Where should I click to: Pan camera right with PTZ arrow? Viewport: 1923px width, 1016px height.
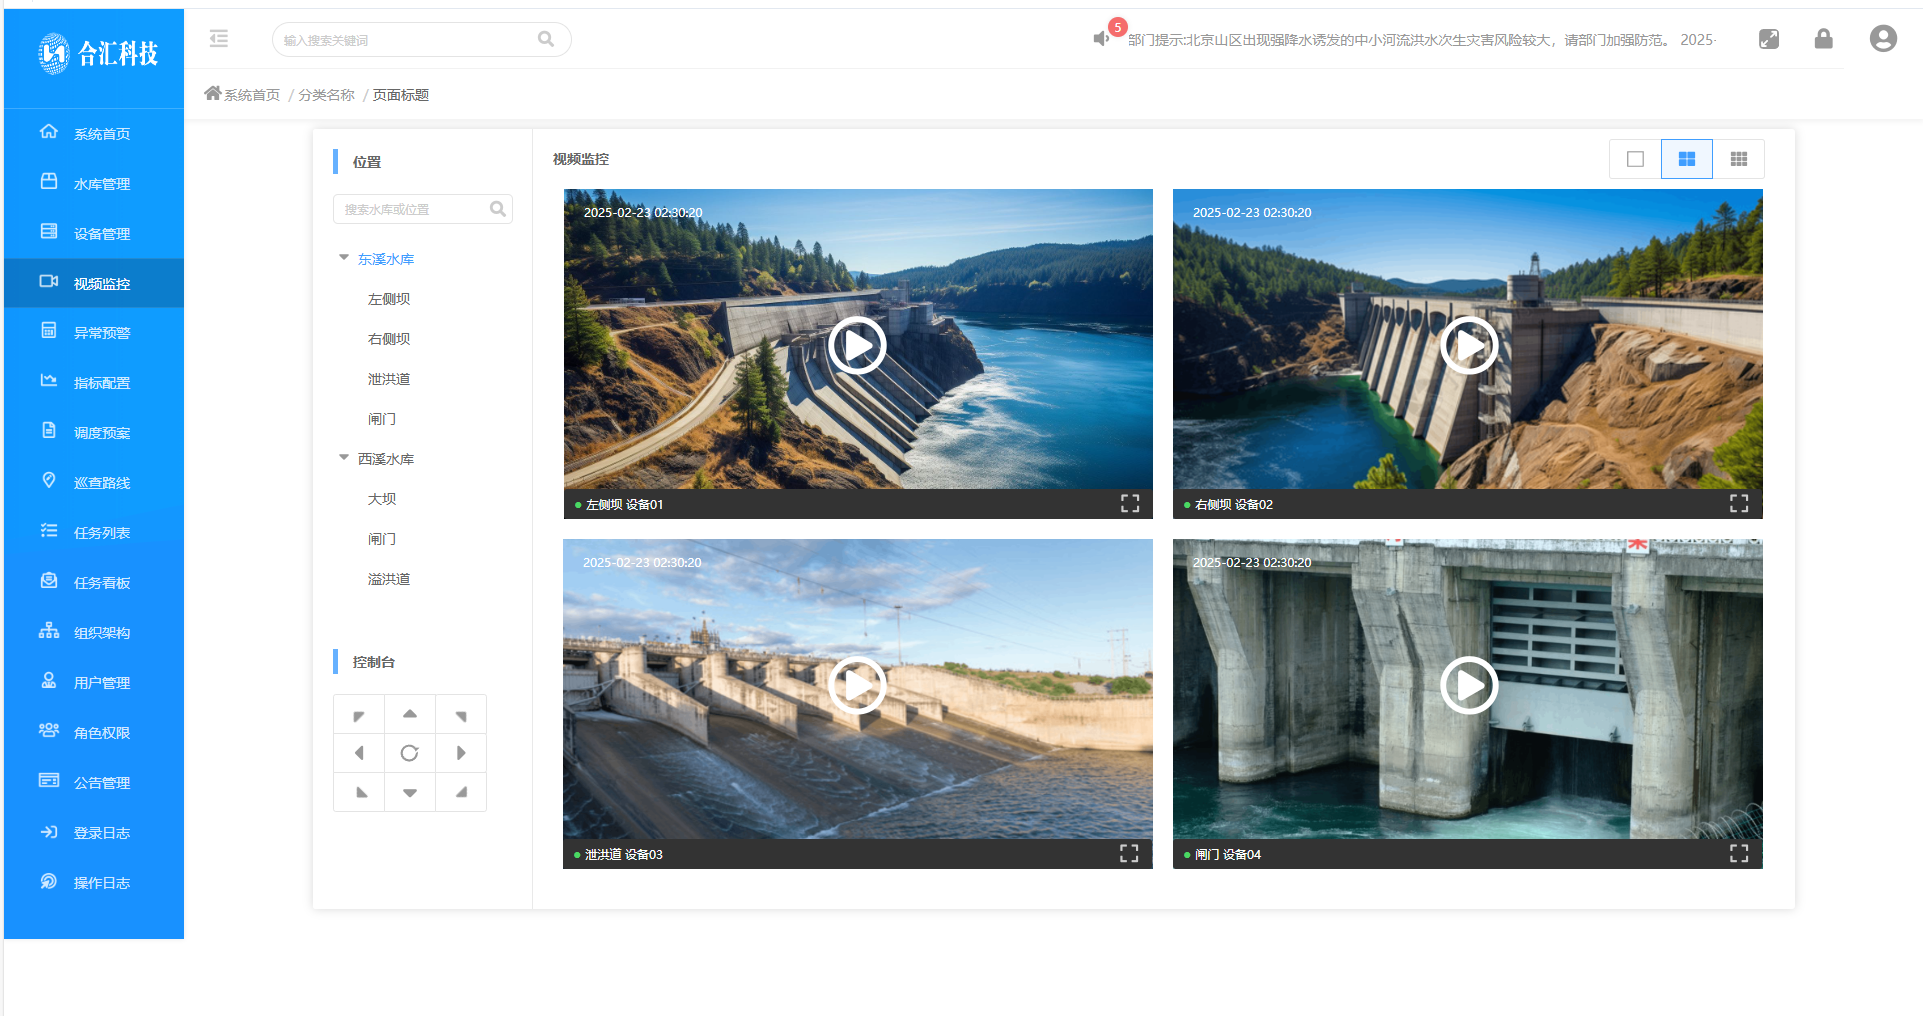point(461,753)
